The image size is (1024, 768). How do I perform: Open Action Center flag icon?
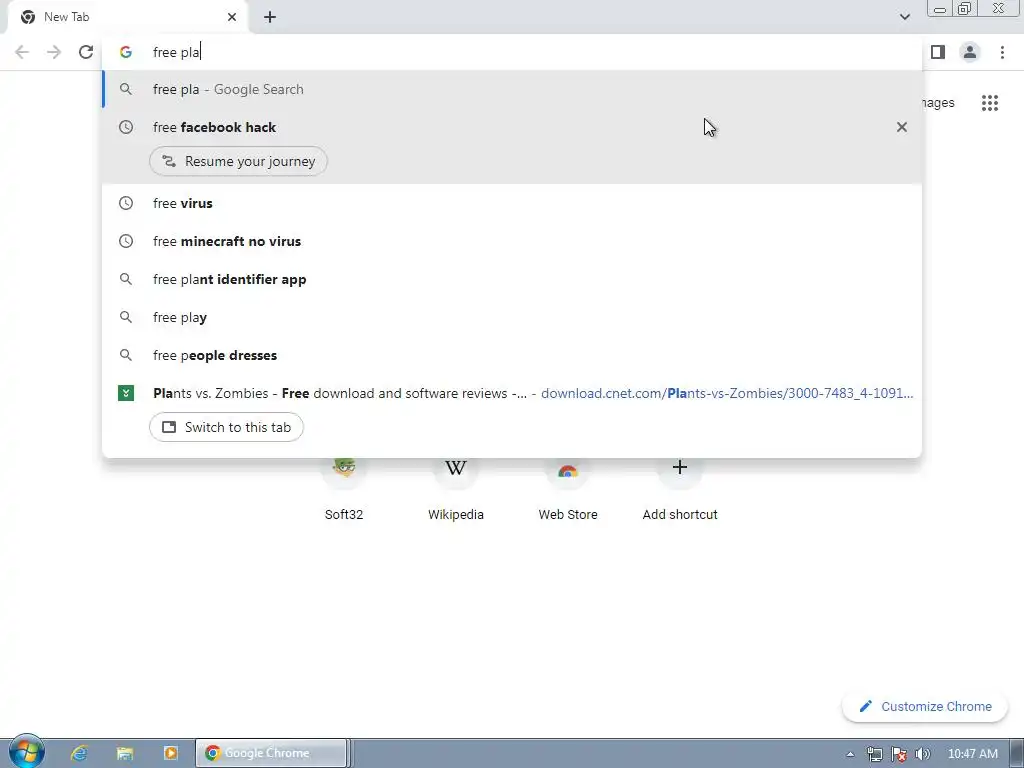coord(899,754)
